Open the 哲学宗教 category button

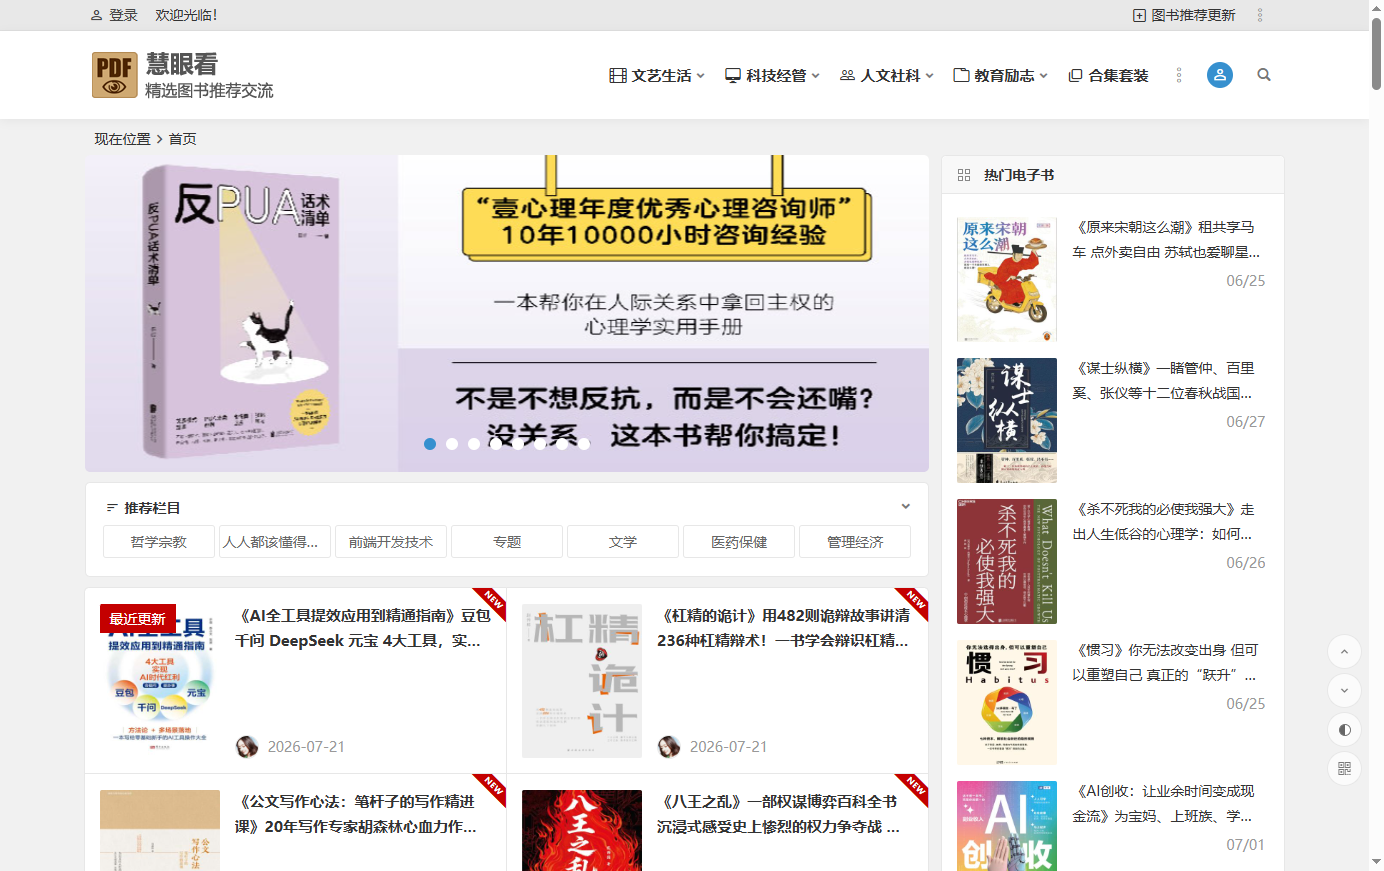159,542
